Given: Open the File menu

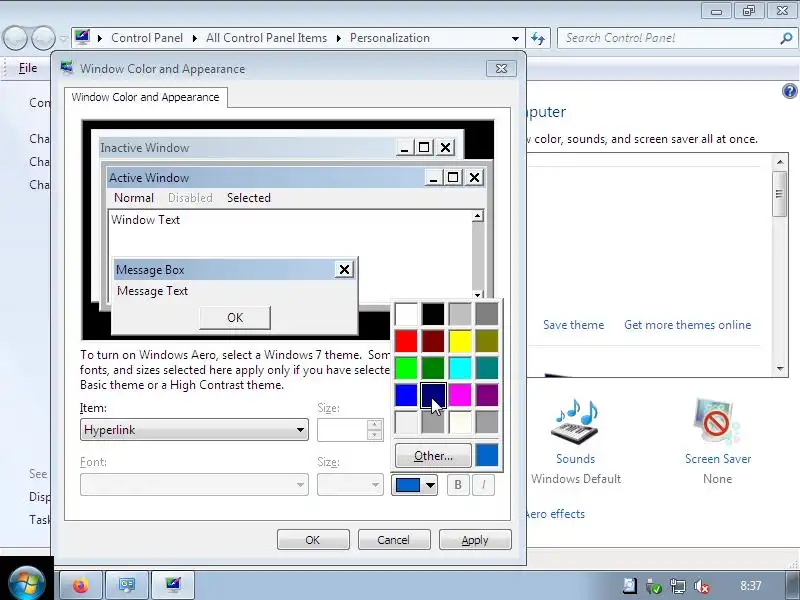Looking at the screenshot, I should (28, 68).
